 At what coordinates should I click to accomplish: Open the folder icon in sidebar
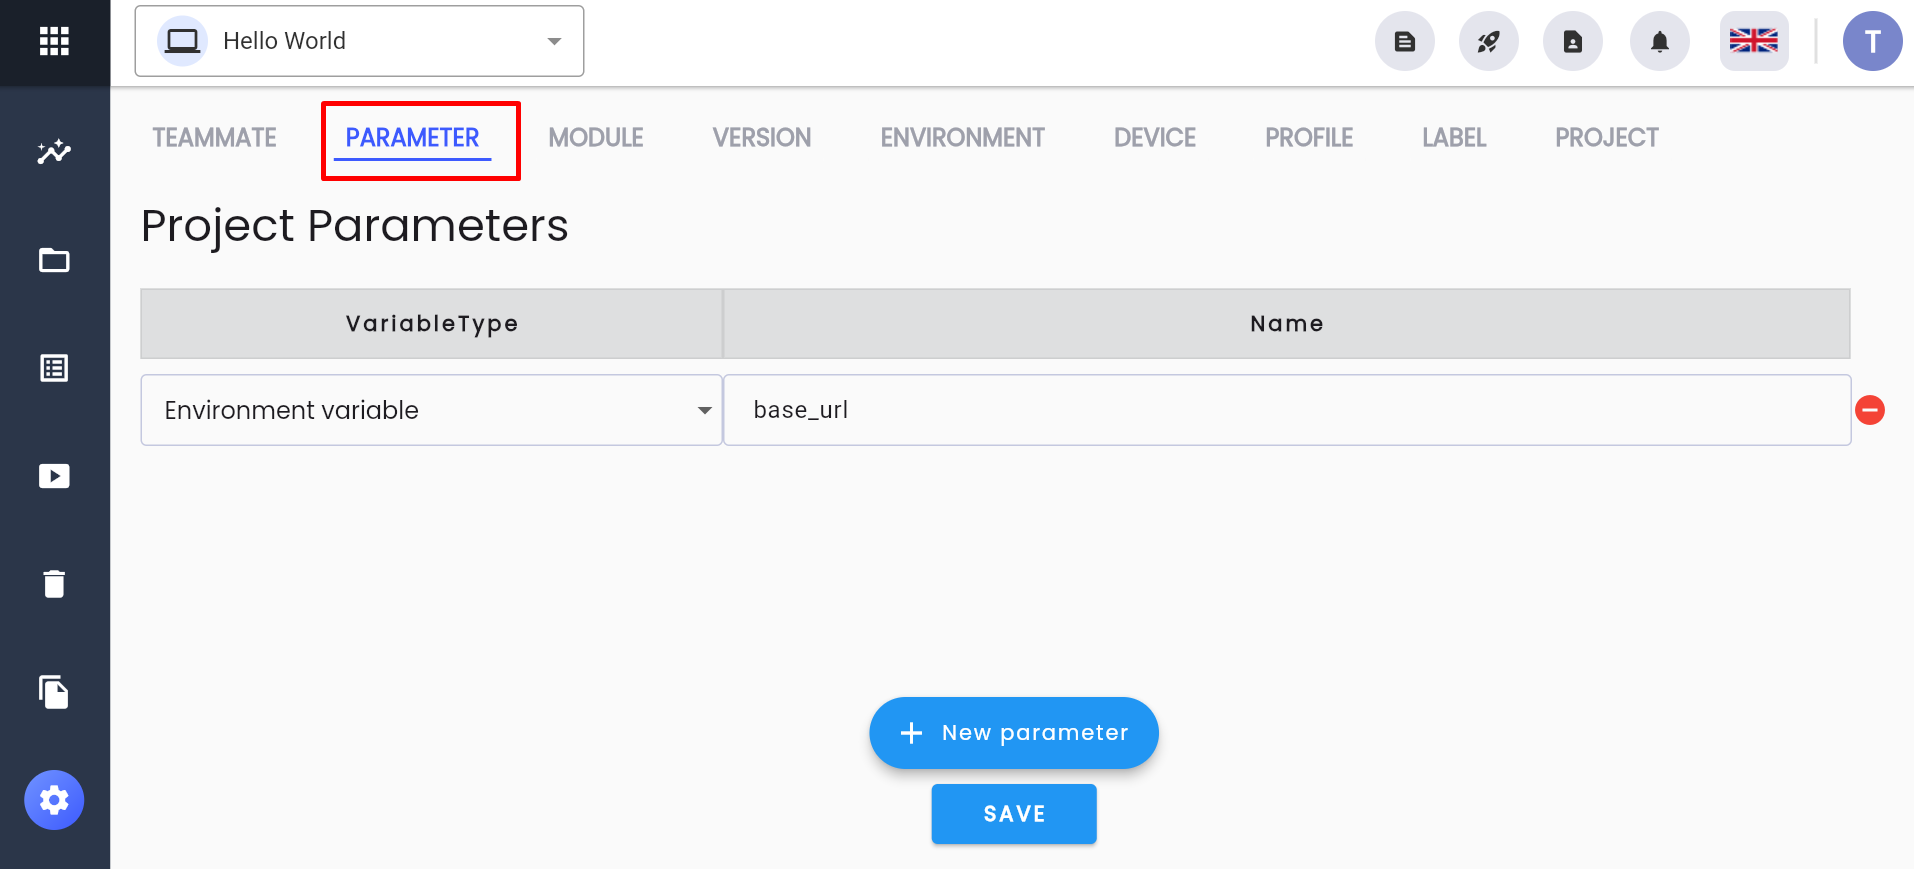click(54, 260)
